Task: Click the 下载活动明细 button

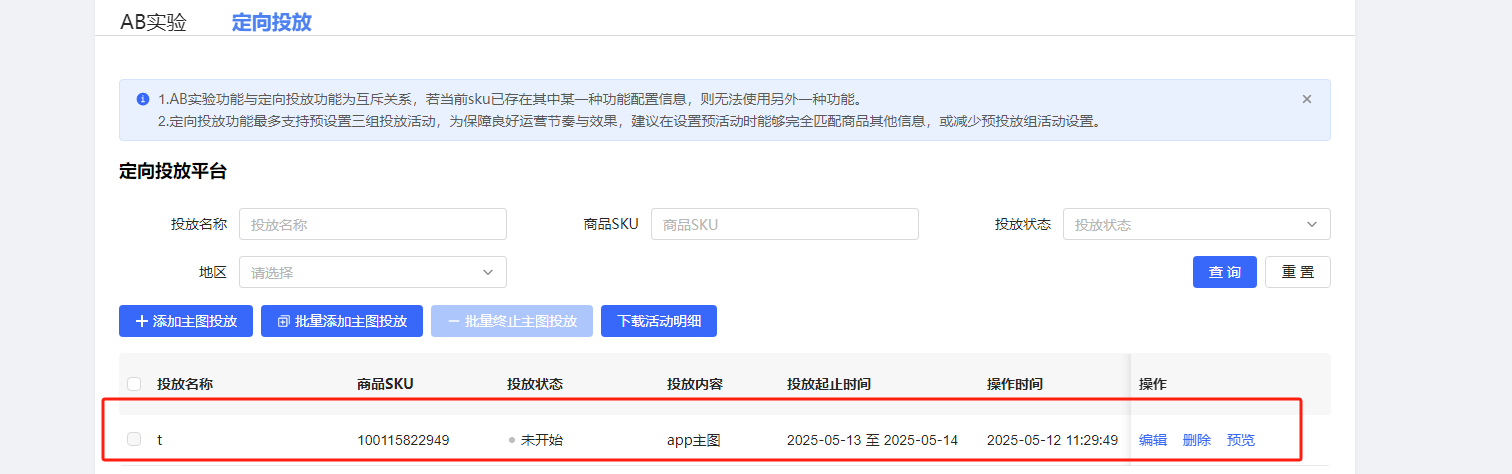Action: coord(658,321)
